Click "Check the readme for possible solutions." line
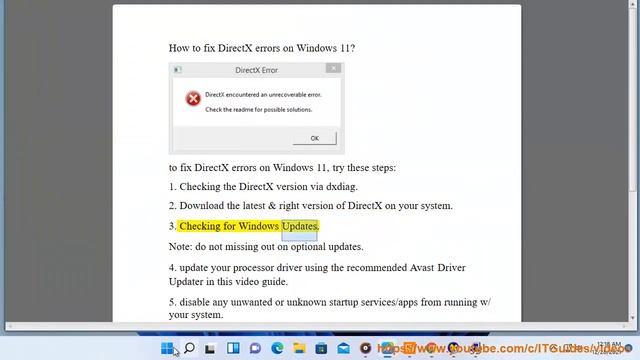This screenshot has height=360, width=640. tap(258, 110)
